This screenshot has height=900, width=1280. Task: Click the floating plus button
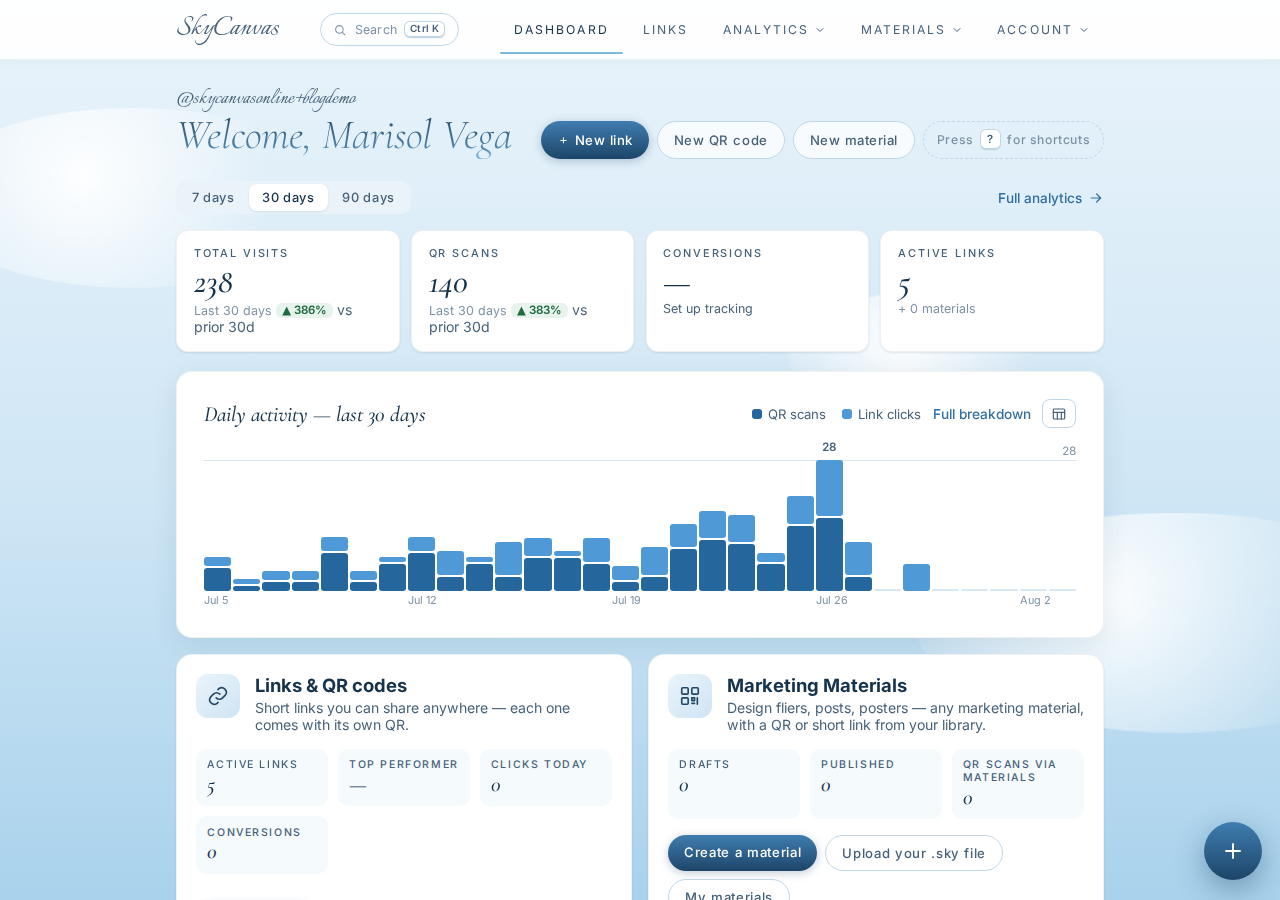pos(1233,851)
